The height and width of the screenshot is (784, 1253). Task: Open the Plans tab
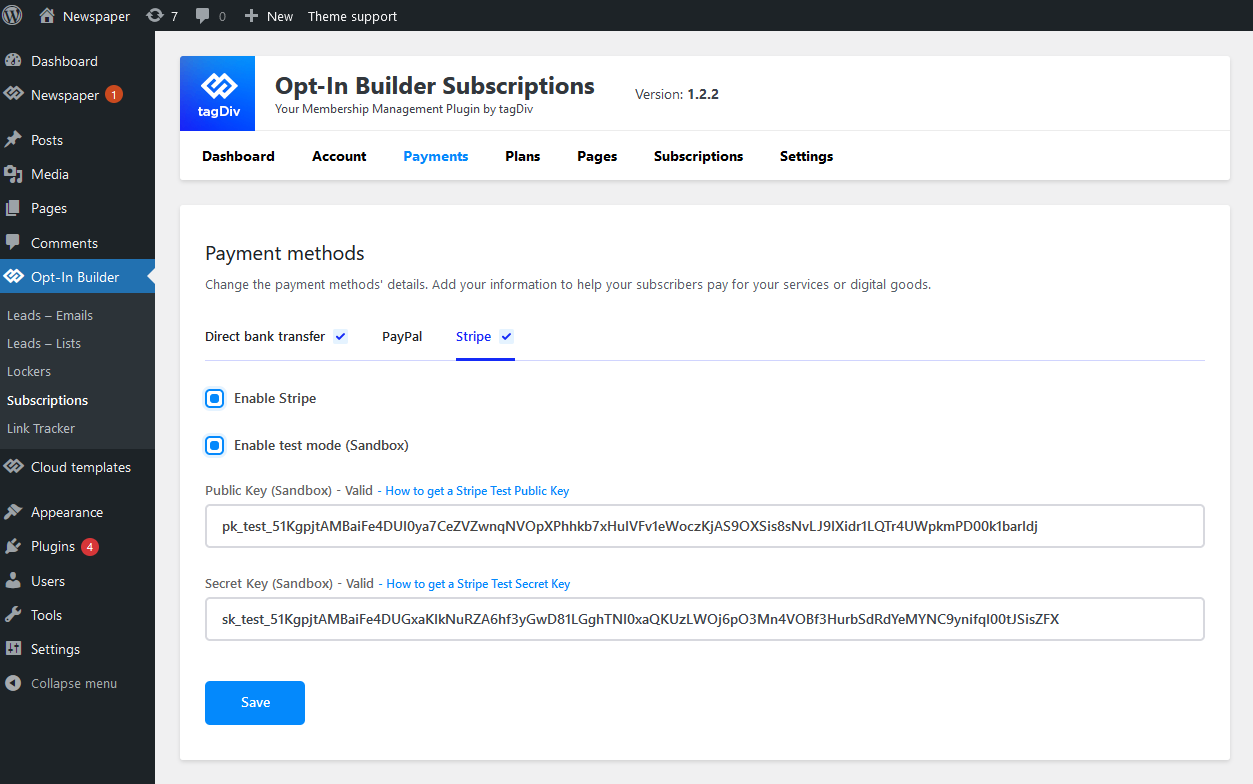523,156
